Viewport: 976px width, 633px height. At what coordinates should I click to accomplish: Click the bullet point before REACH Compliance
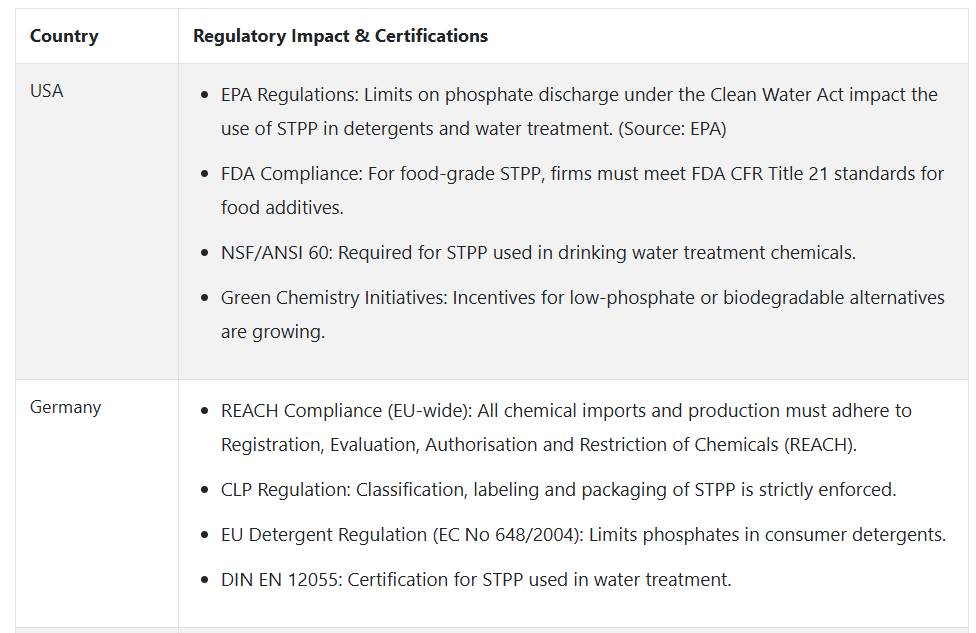click(205, 411)
